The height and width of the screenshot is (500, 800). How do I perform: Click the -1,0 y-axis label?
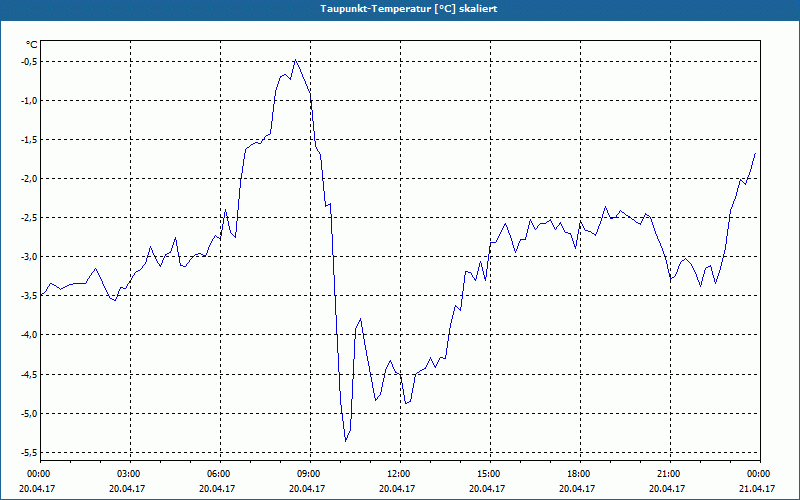coord(29,101)
